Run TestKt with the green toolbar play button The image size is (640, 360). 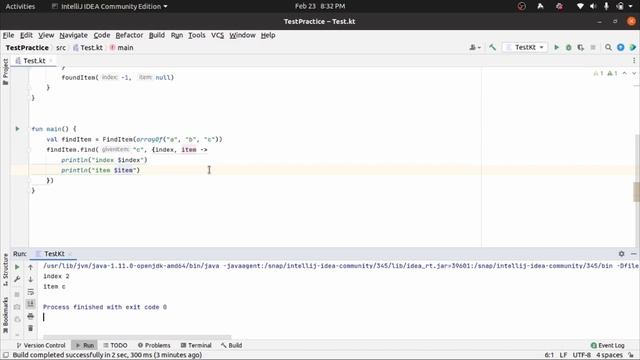[x=556, y=47]
